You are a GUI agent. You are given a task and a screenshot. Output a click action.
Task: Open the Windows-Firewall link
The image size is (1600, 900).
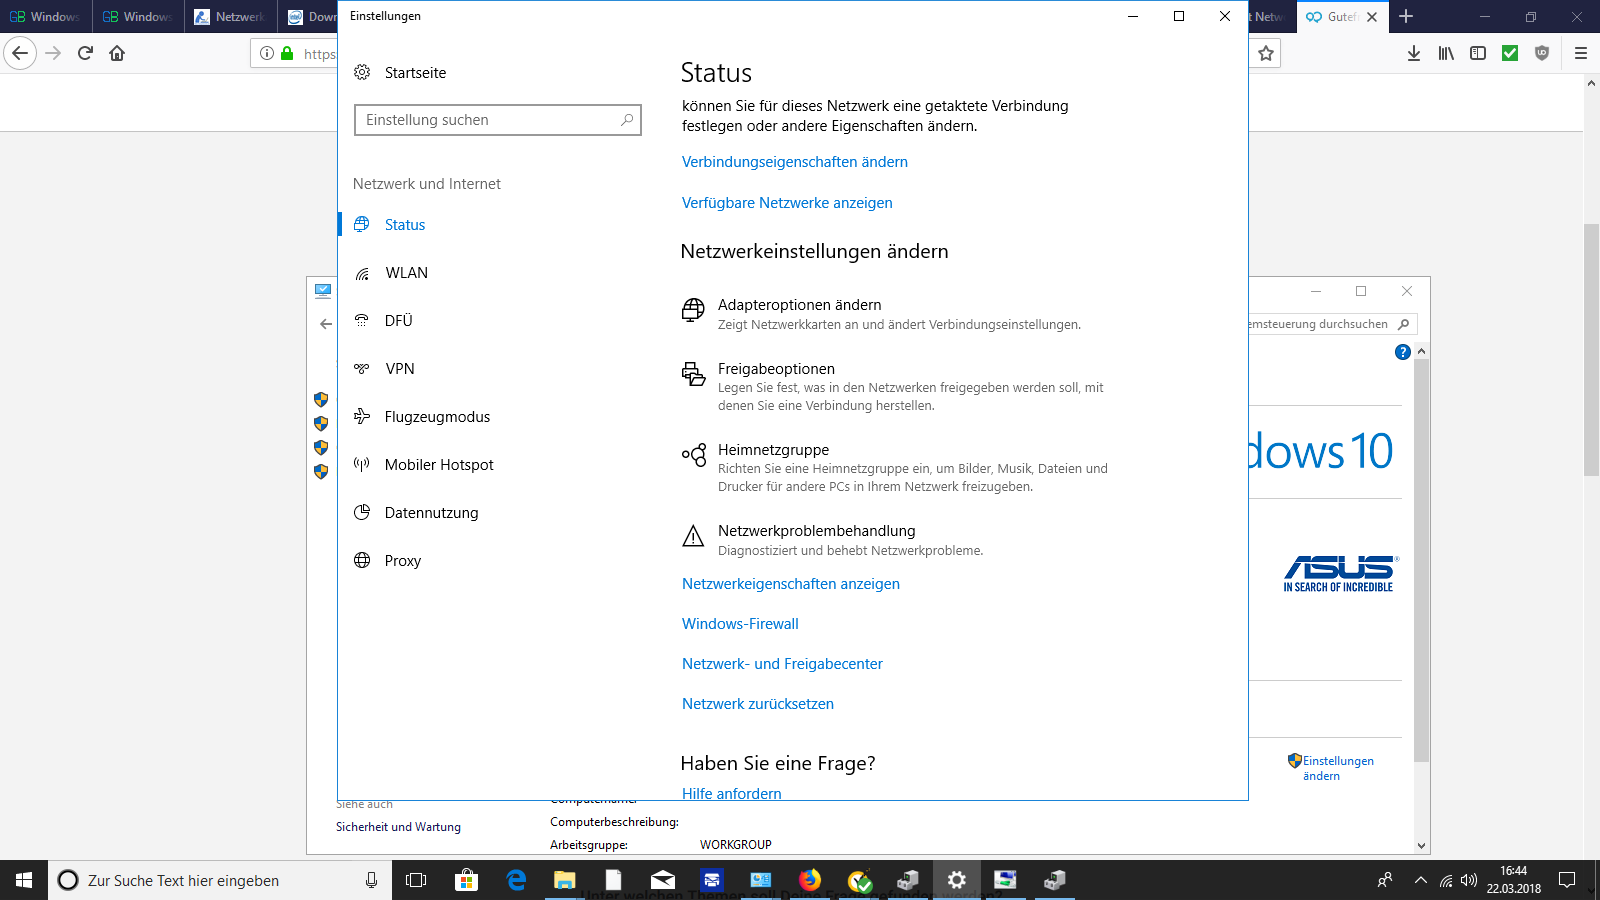[740, 624]
